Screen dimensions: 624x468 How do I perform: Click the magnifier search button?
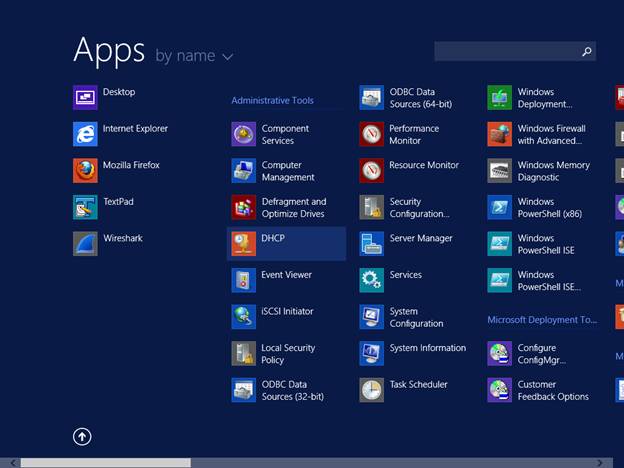pyautogui.click(x=587, y=51)
